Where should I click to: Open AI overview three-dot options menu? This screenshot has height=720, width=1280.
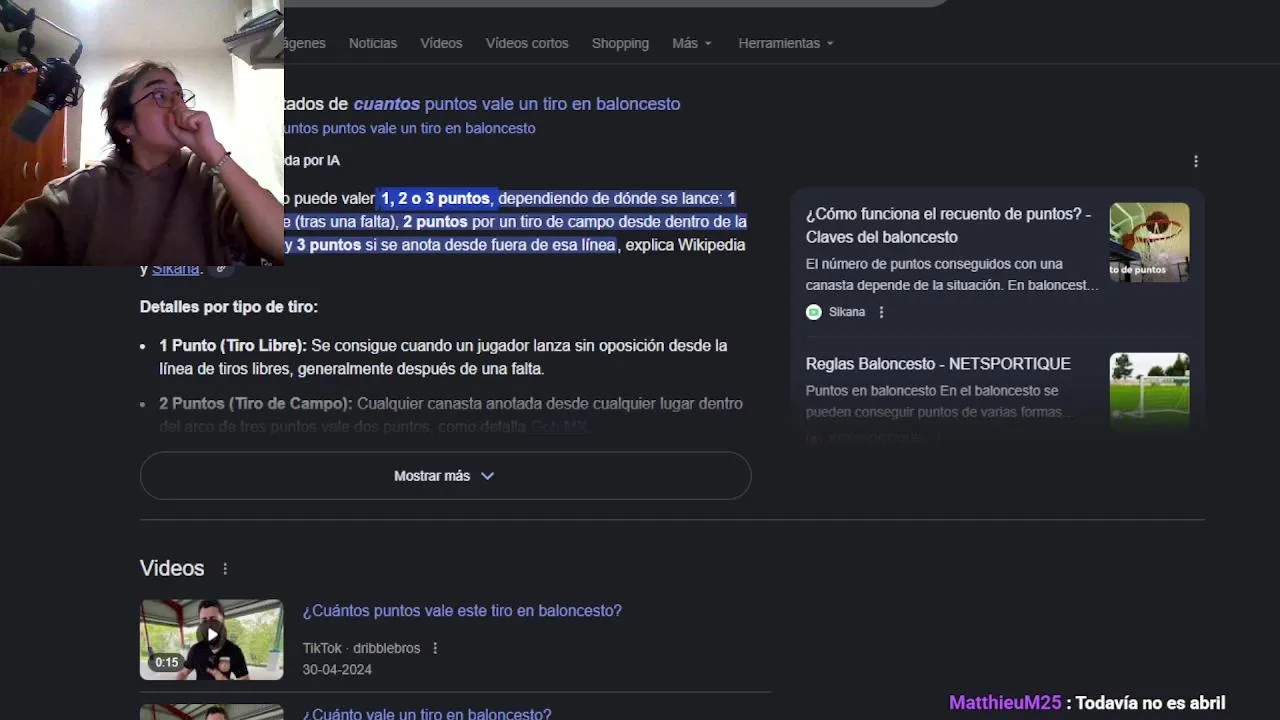(1196, 161)
